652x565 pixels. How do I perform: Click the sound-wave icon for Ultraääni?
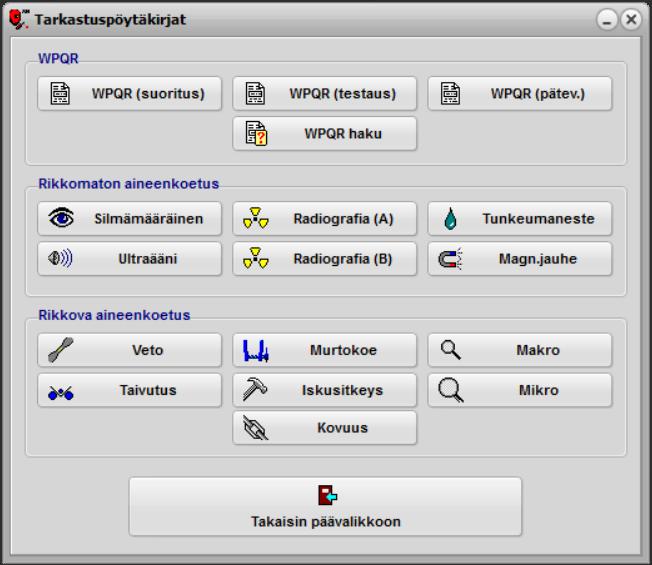coord(60,258)
